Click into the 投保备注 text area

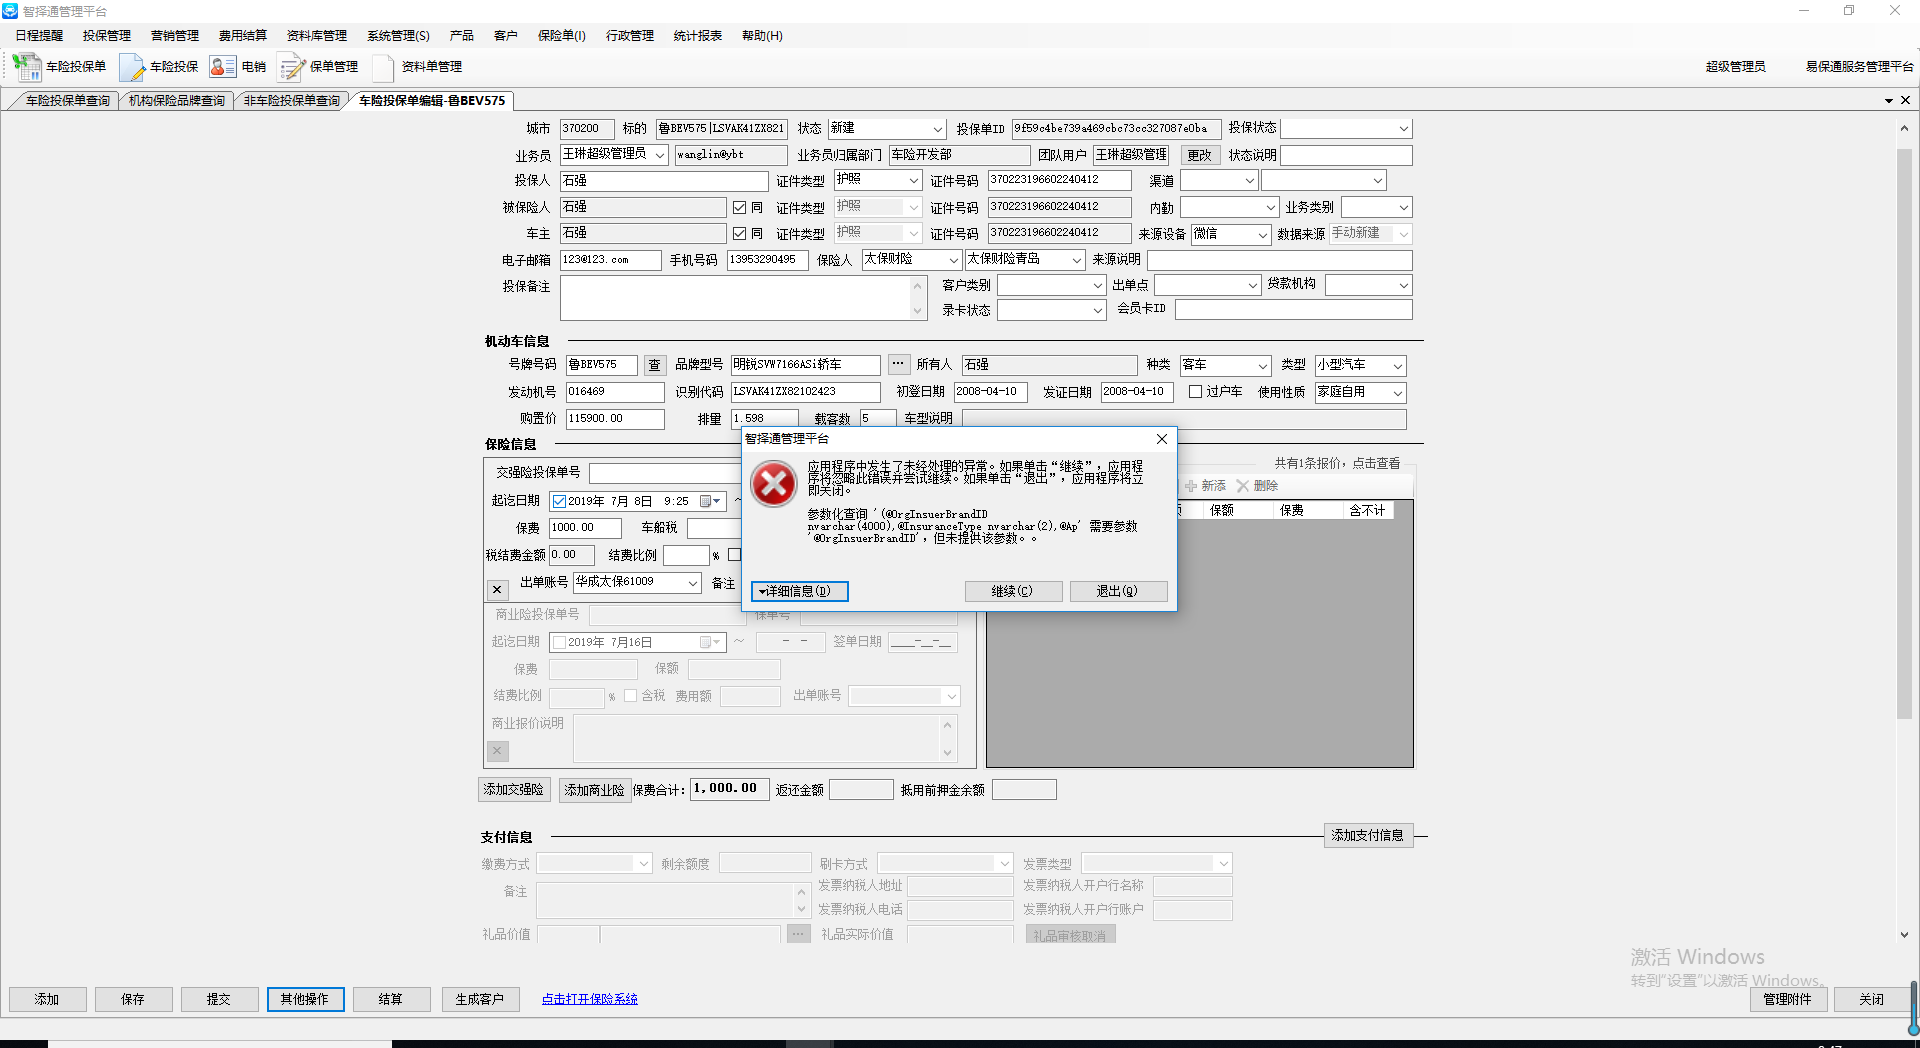click(735, 298)
